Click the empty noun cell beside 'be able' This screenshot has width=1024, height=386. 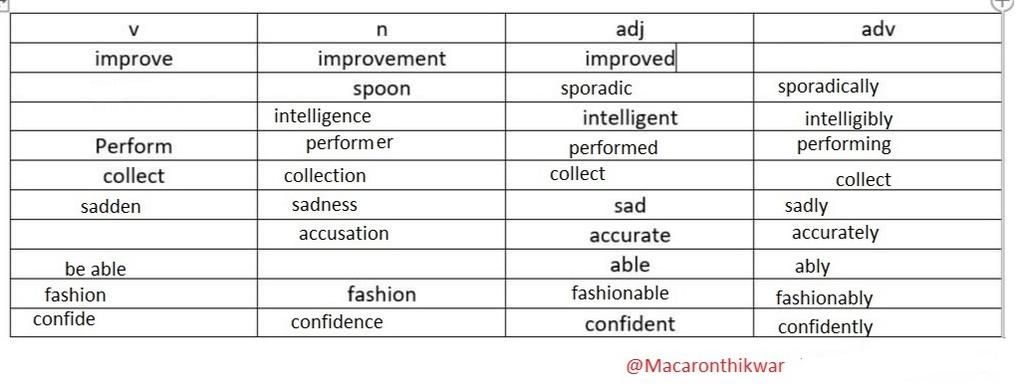[x=381, y=265]
